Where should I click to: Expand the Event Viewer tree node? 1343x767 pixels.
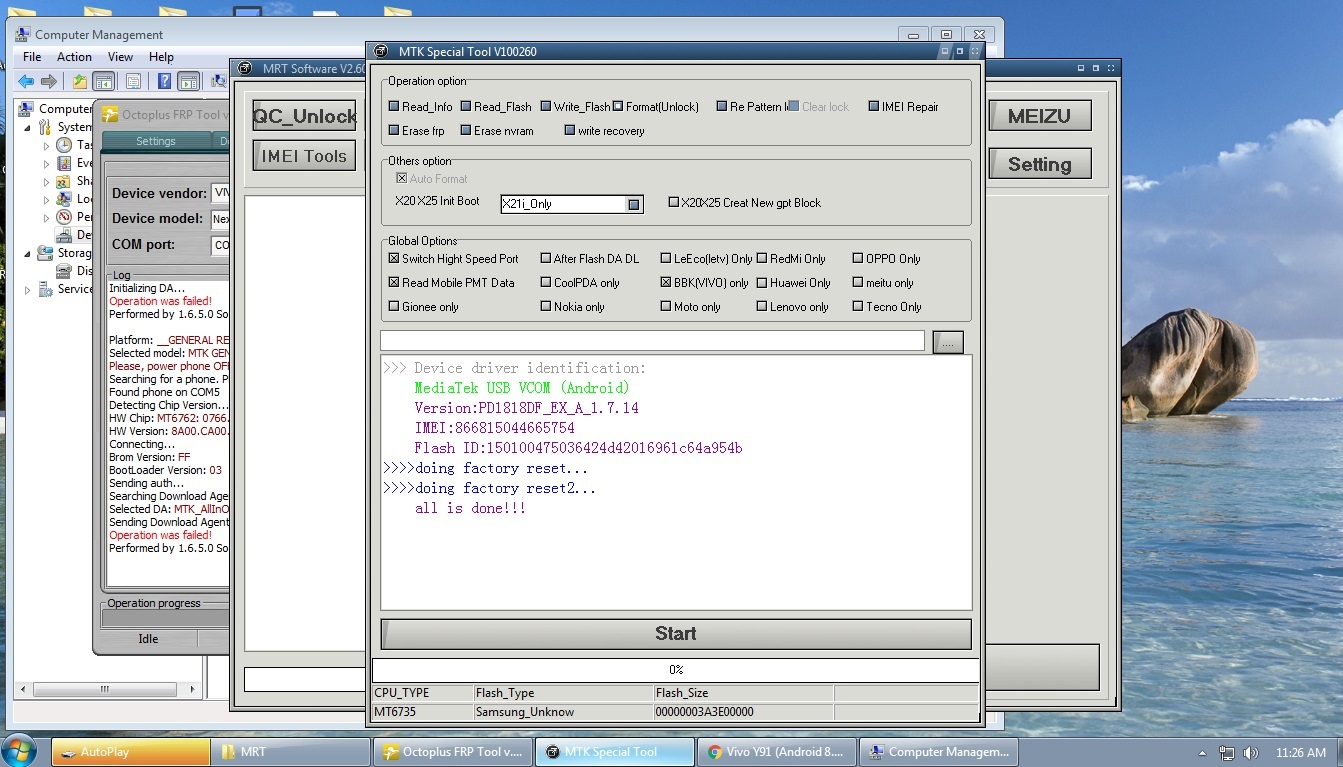46,163
